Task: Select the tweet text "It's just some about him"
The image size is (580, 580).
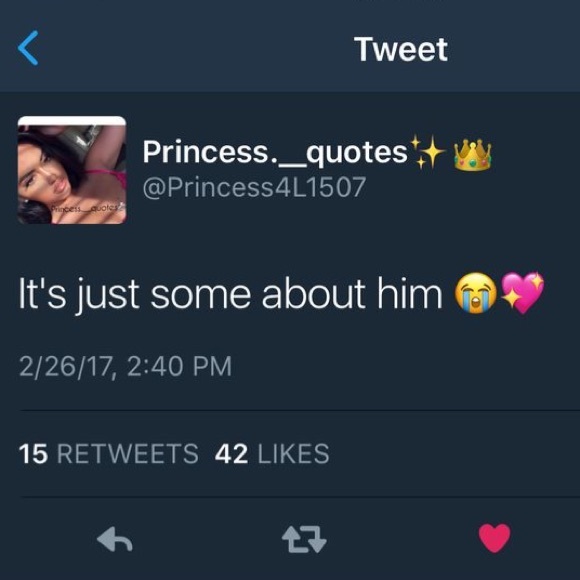Action: pos(230,294)
